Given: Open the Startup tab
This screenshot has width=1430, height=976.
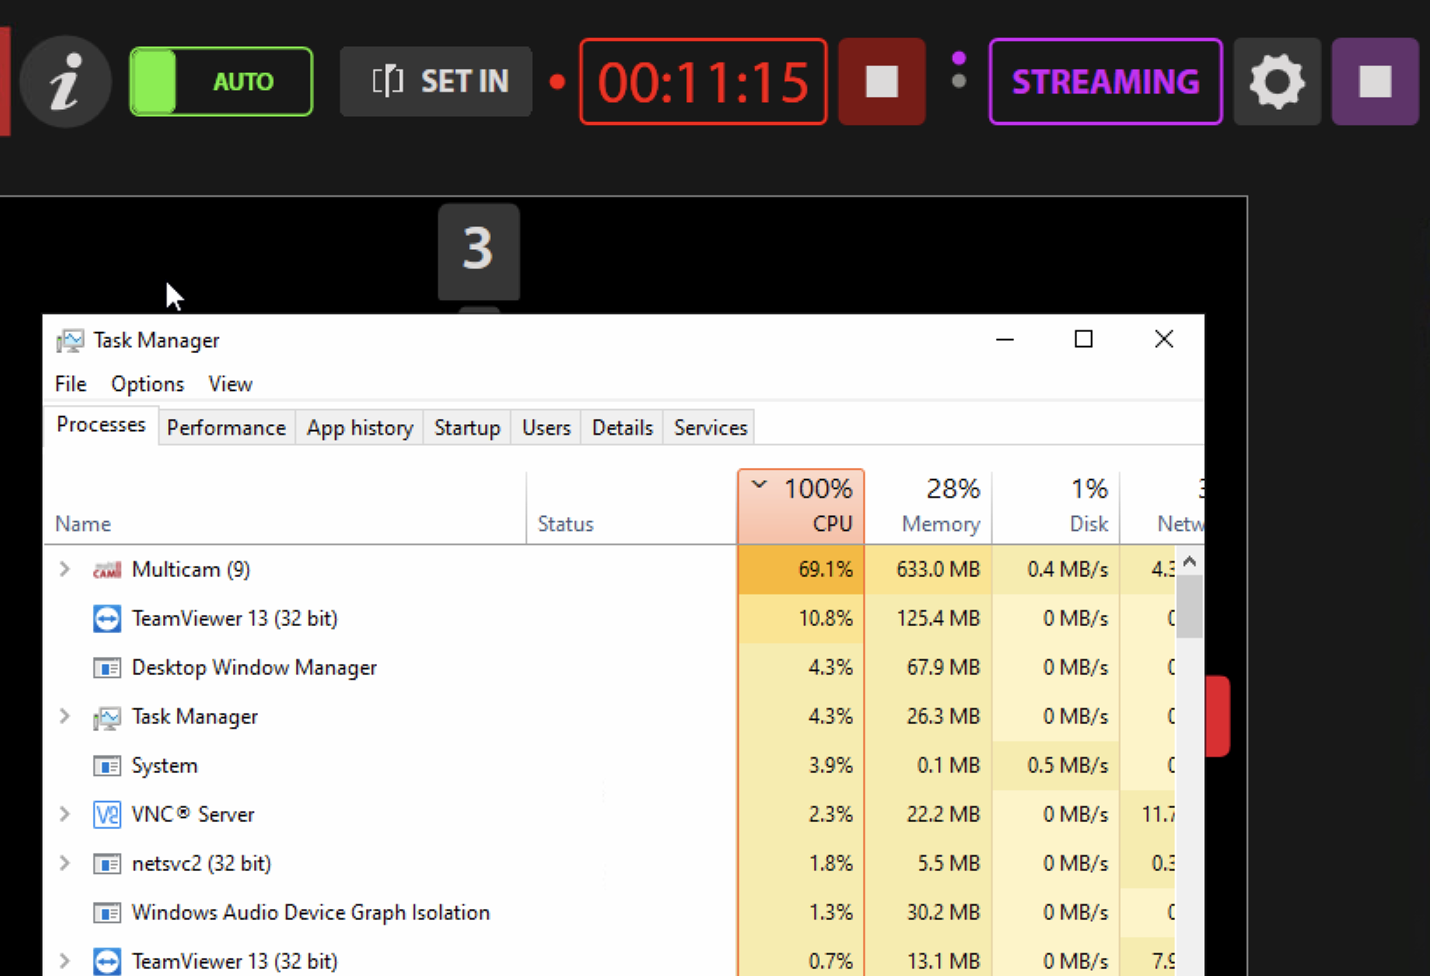Looking at the screenshot, I should [467, 428].
